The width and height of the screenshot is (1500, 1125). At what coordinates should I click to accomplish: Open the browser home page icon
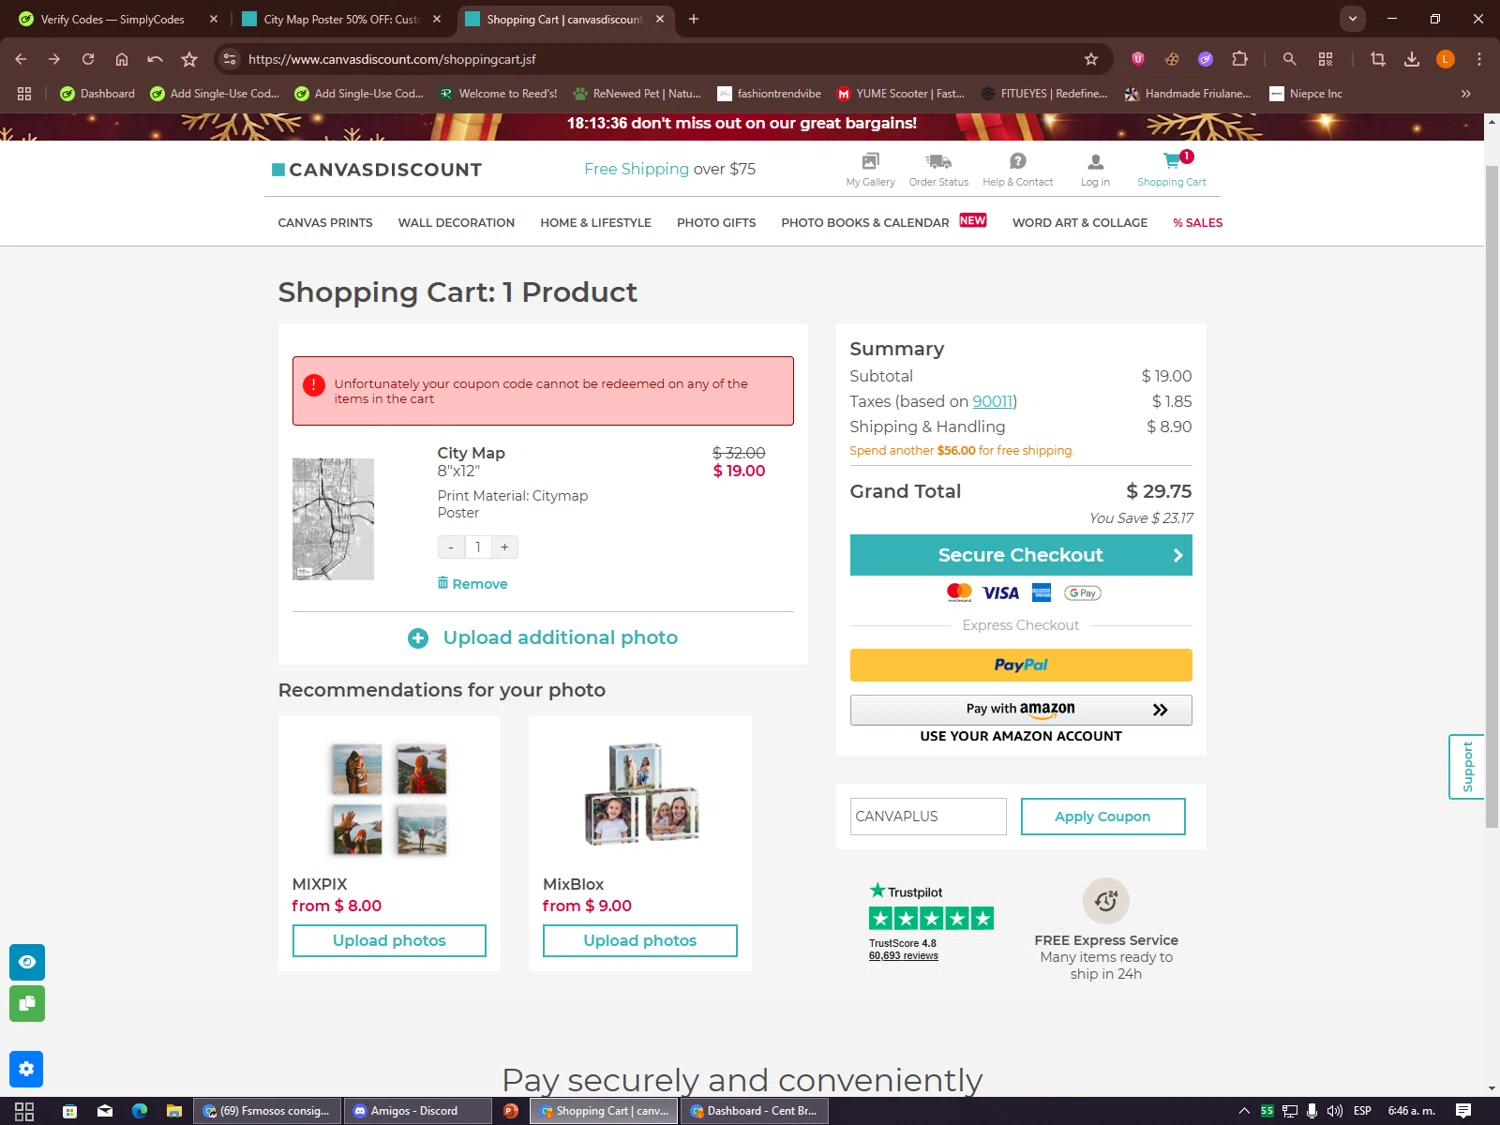click(122, 59)
